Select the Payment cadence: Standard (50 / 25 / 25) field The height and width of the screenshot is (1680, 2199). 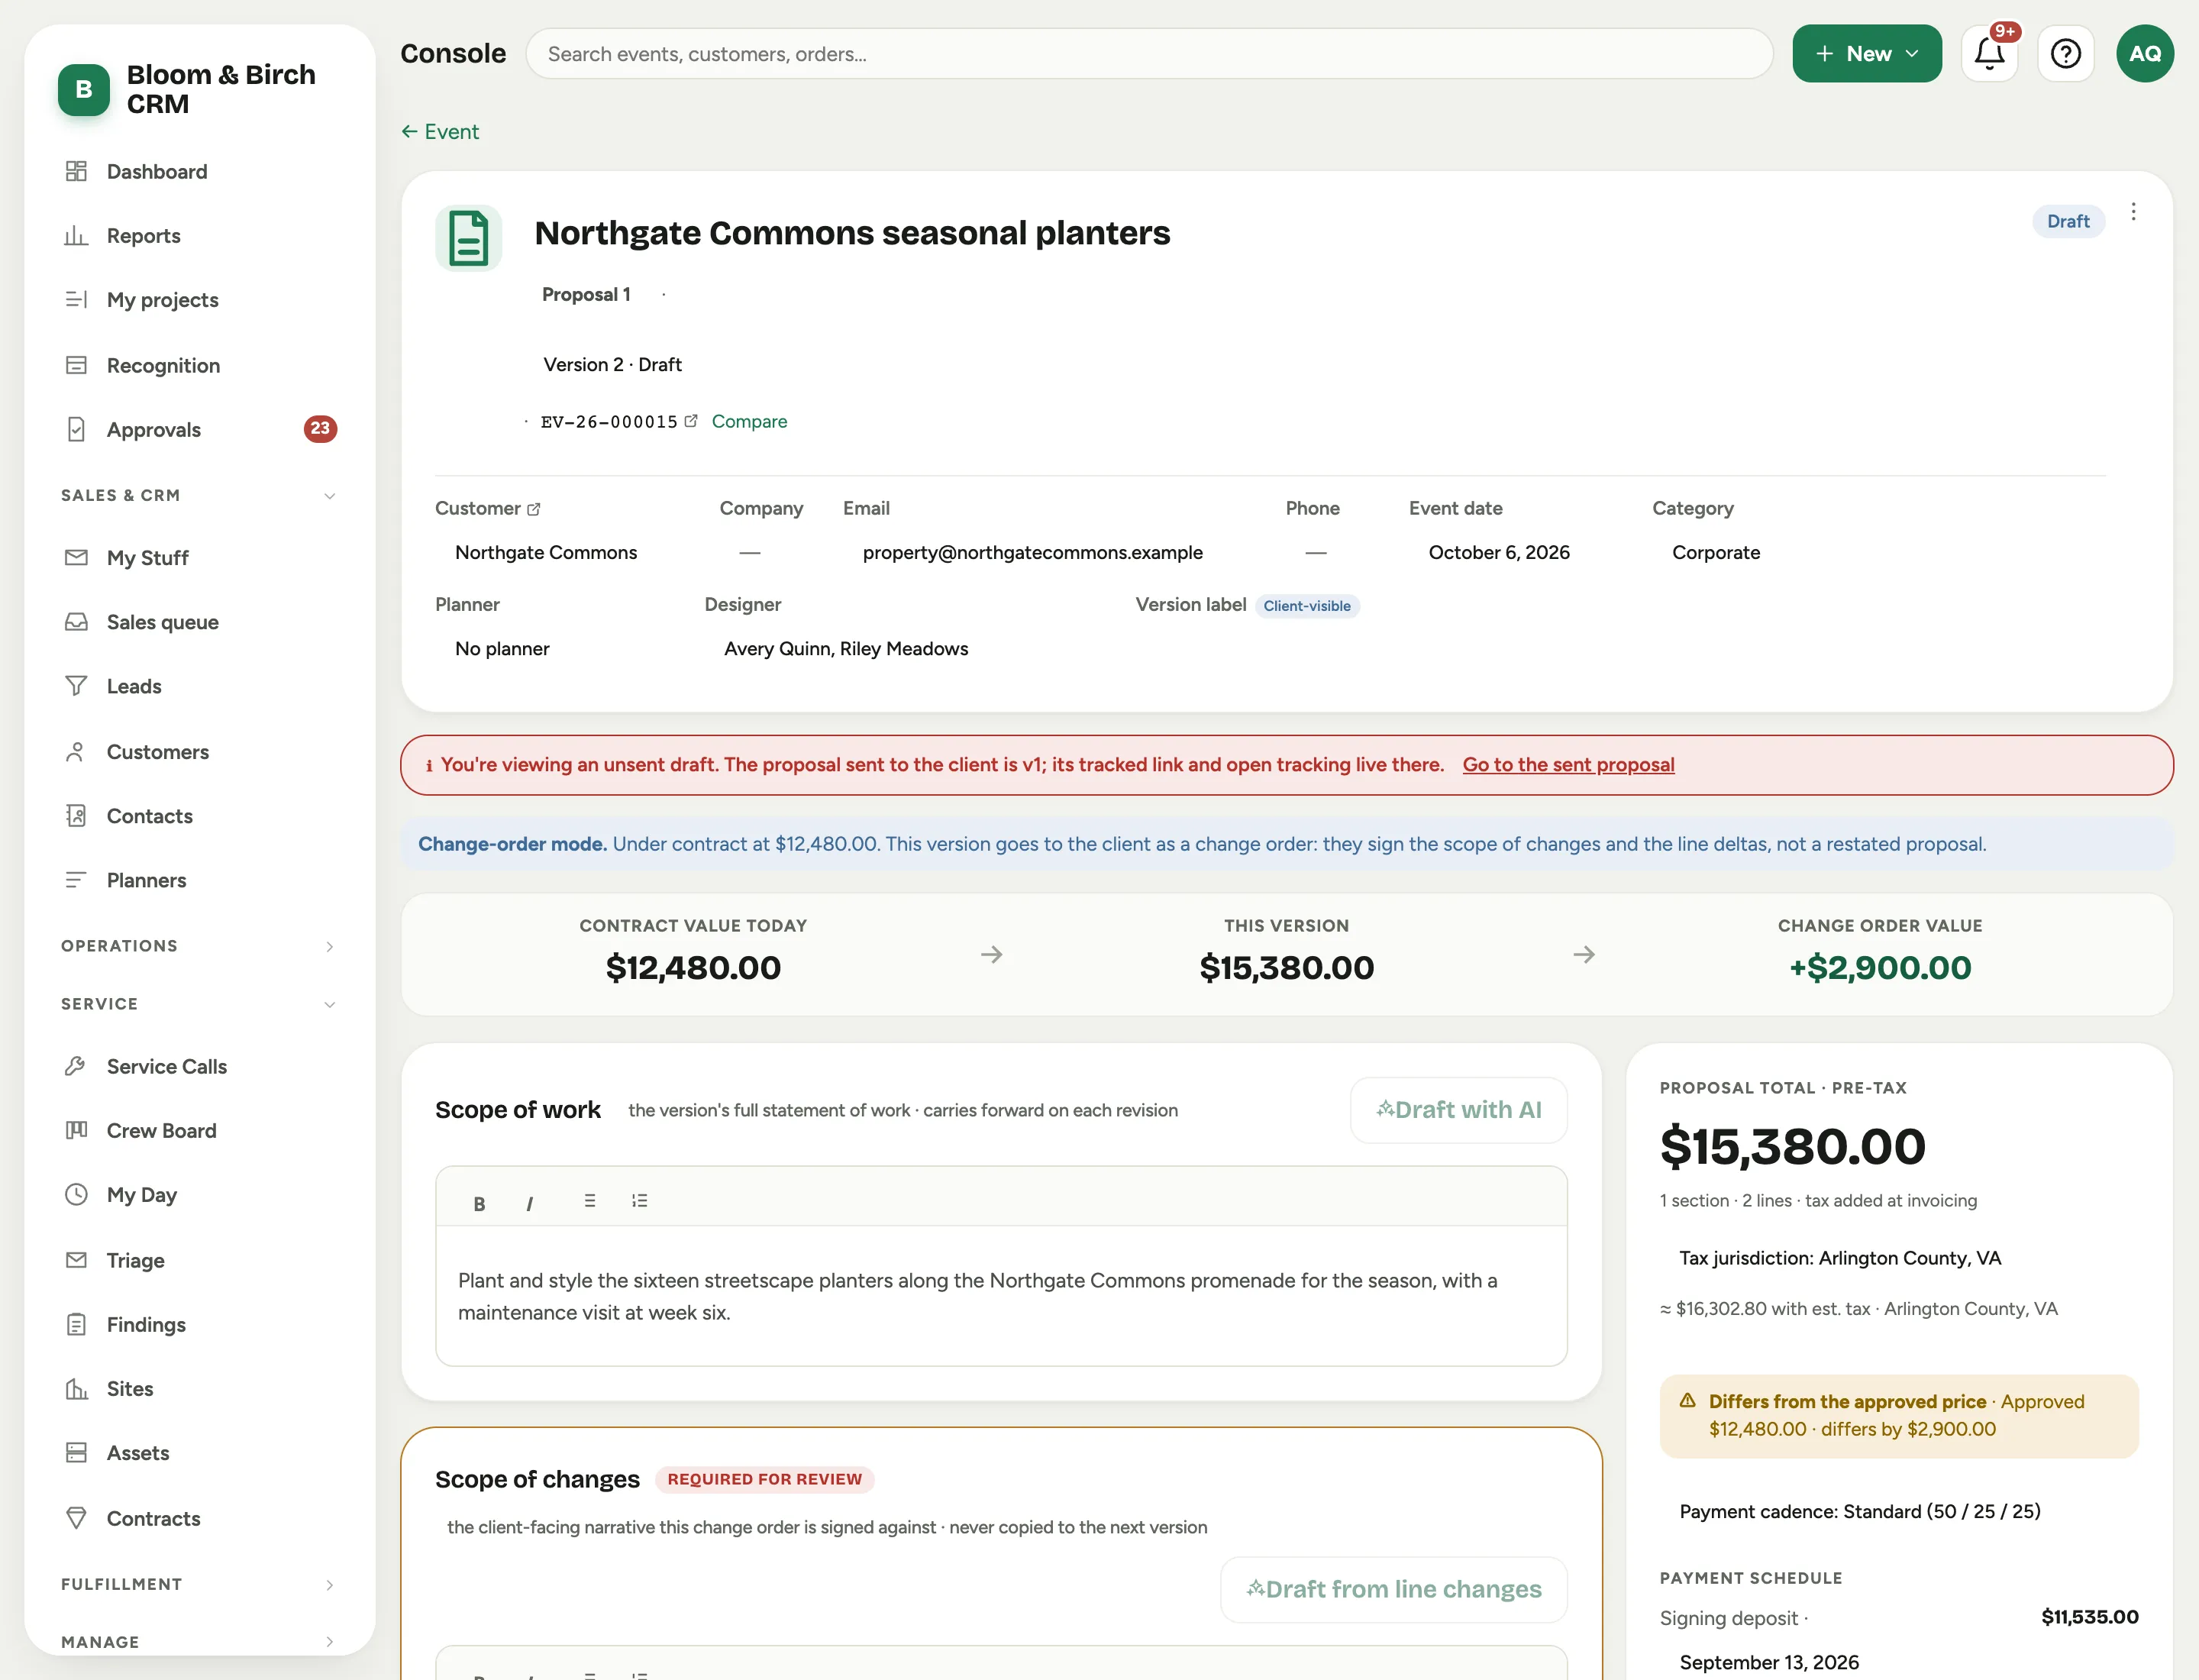pyautogui.click(x=1860, y=1511)
